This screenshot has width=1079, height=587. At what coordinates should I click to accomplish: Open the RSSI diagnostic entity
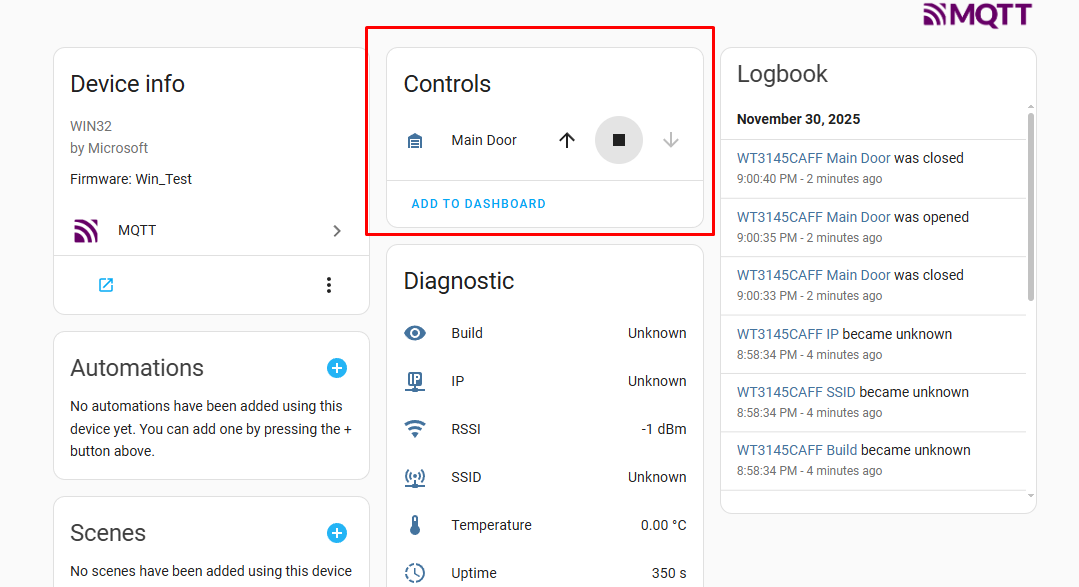tap(545, 429)
